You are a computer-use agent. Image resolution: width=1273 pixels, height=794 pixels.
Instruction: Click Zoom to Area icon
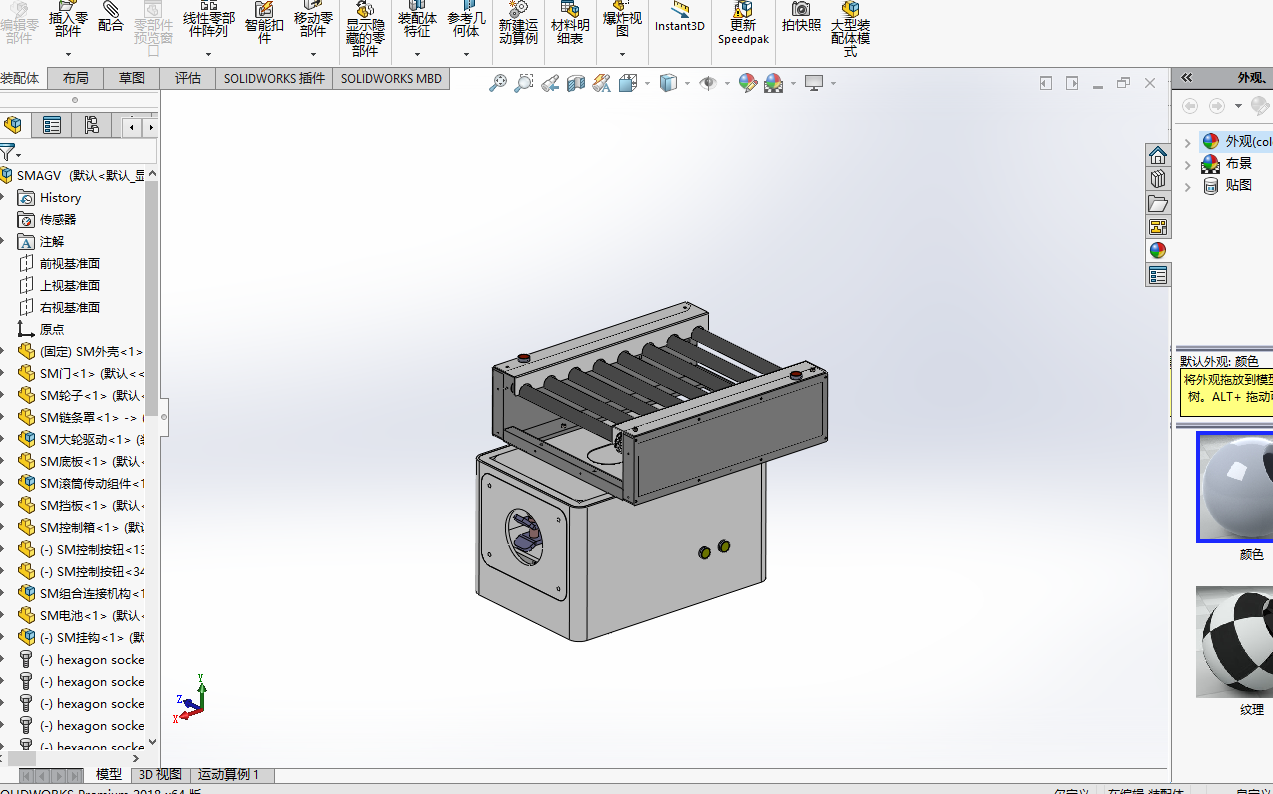point(523,84)
